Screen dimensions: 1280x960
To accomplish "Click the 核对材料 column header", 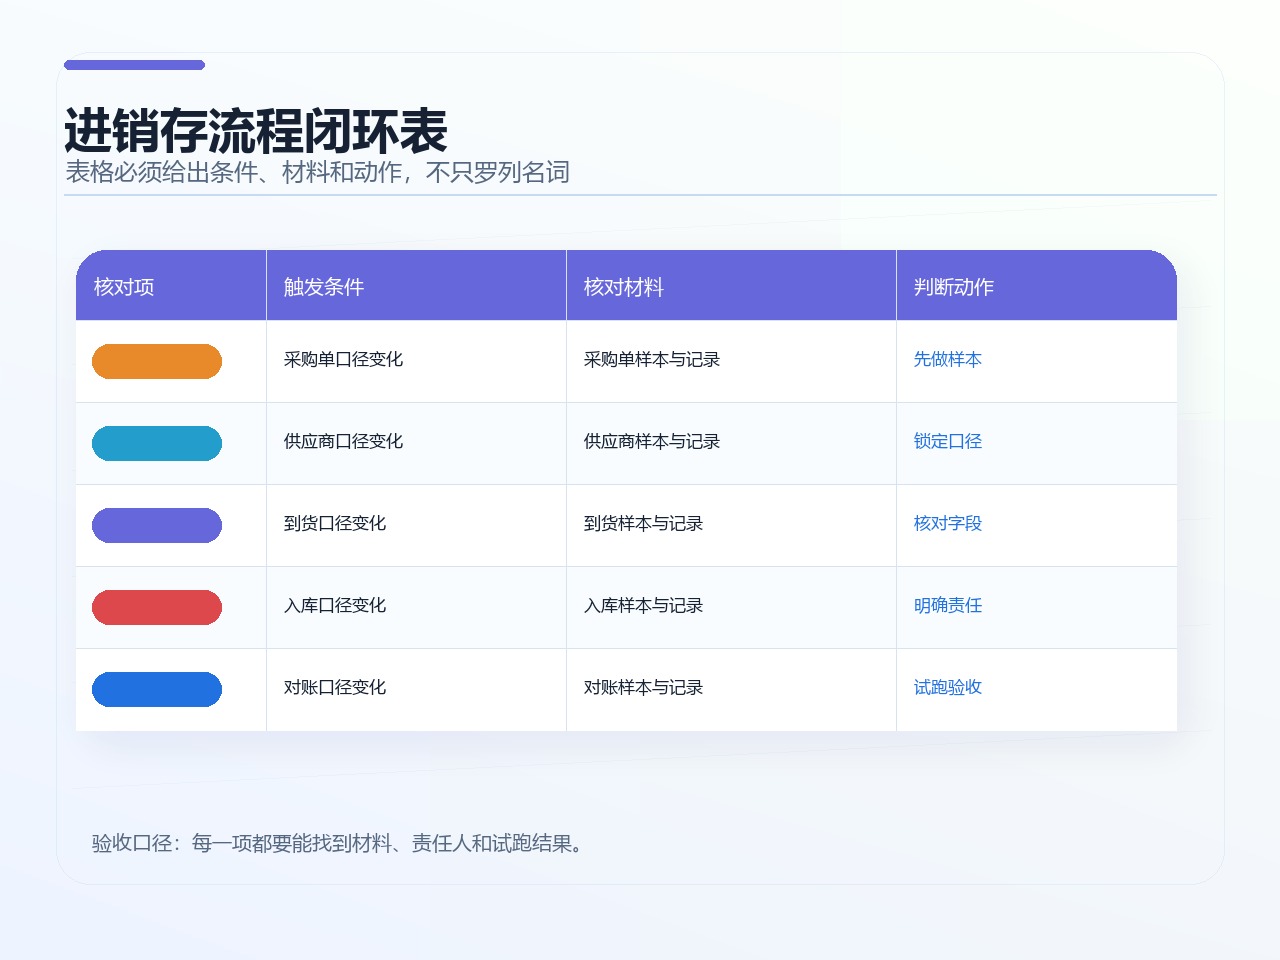I will [x=731, y=286].
